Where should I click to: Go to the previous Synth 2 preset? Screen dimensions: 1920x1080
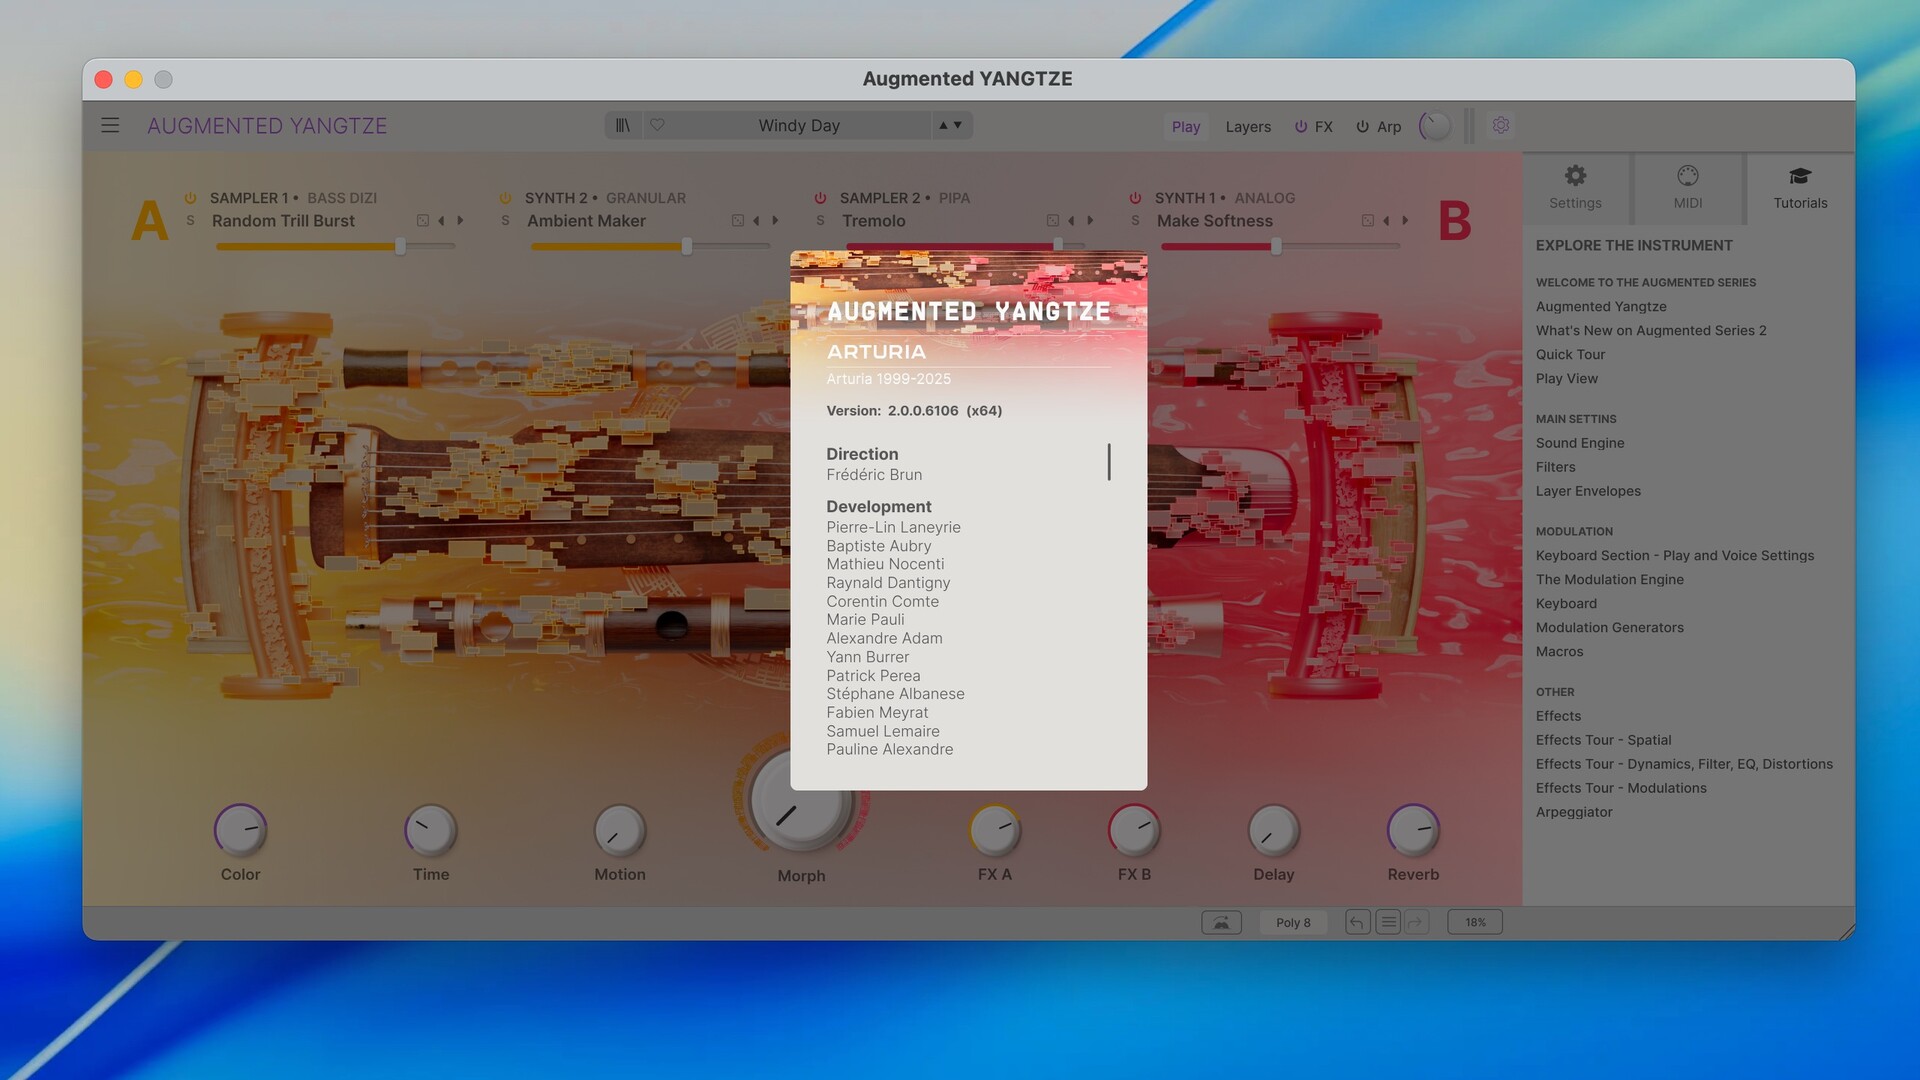756,220
